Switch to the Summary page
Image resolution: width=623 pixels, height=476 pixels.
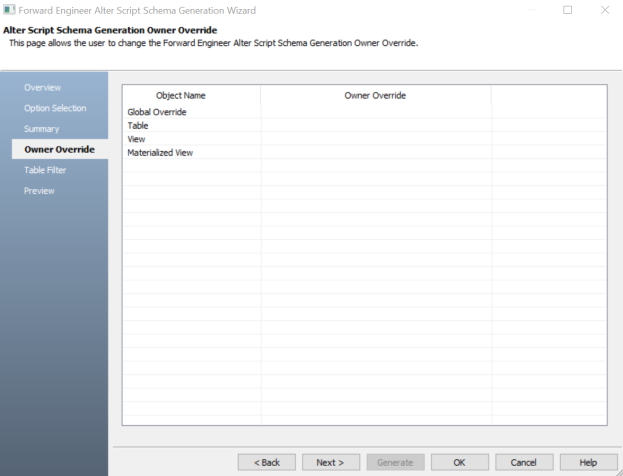(x=41, y=129)
